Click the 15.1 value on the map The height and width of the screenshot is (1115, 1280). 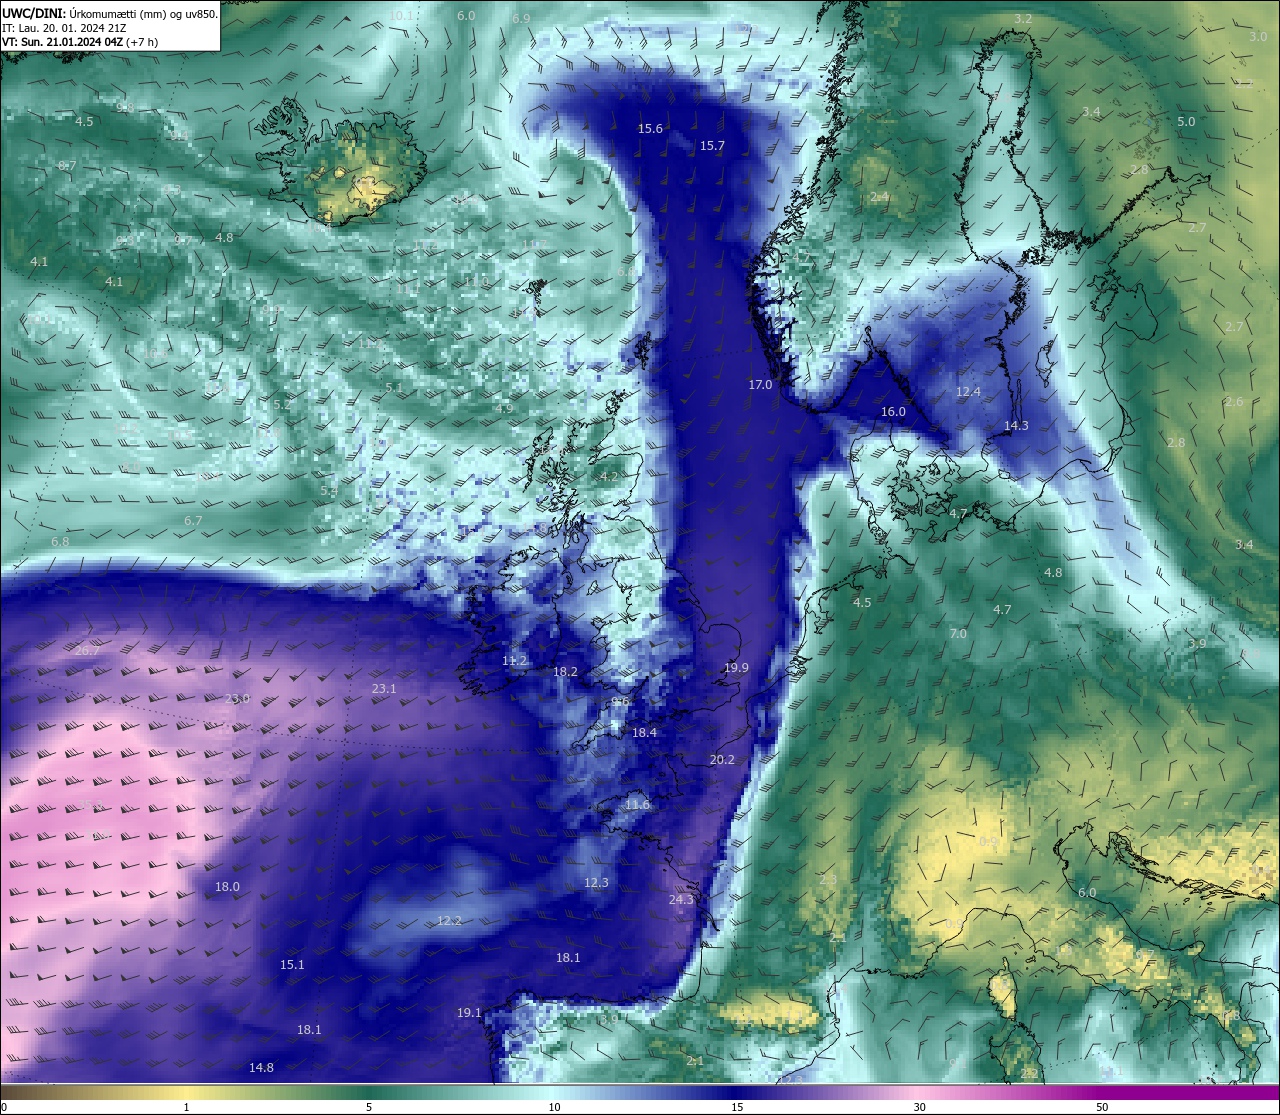click(292, 965)
